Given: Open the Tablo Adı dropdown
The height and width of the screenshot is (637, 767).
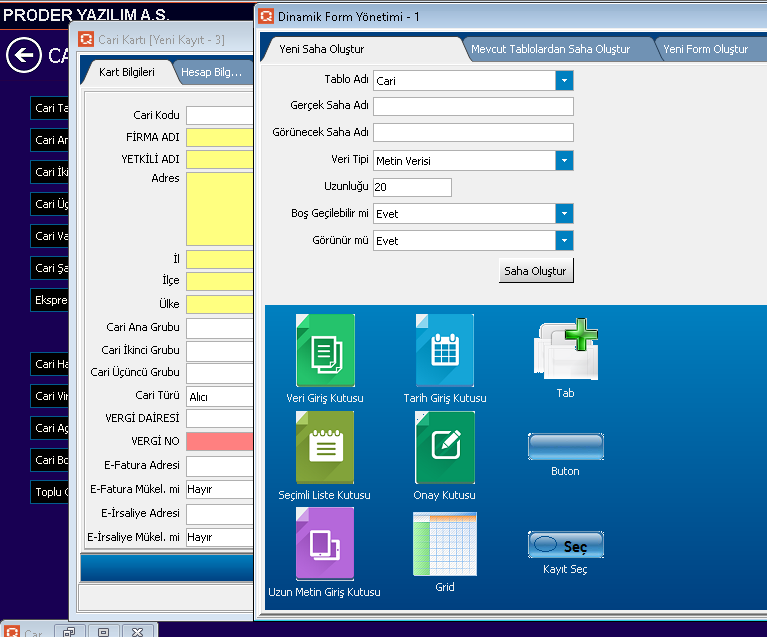Looking at the screenshot, I should [564, 81].
